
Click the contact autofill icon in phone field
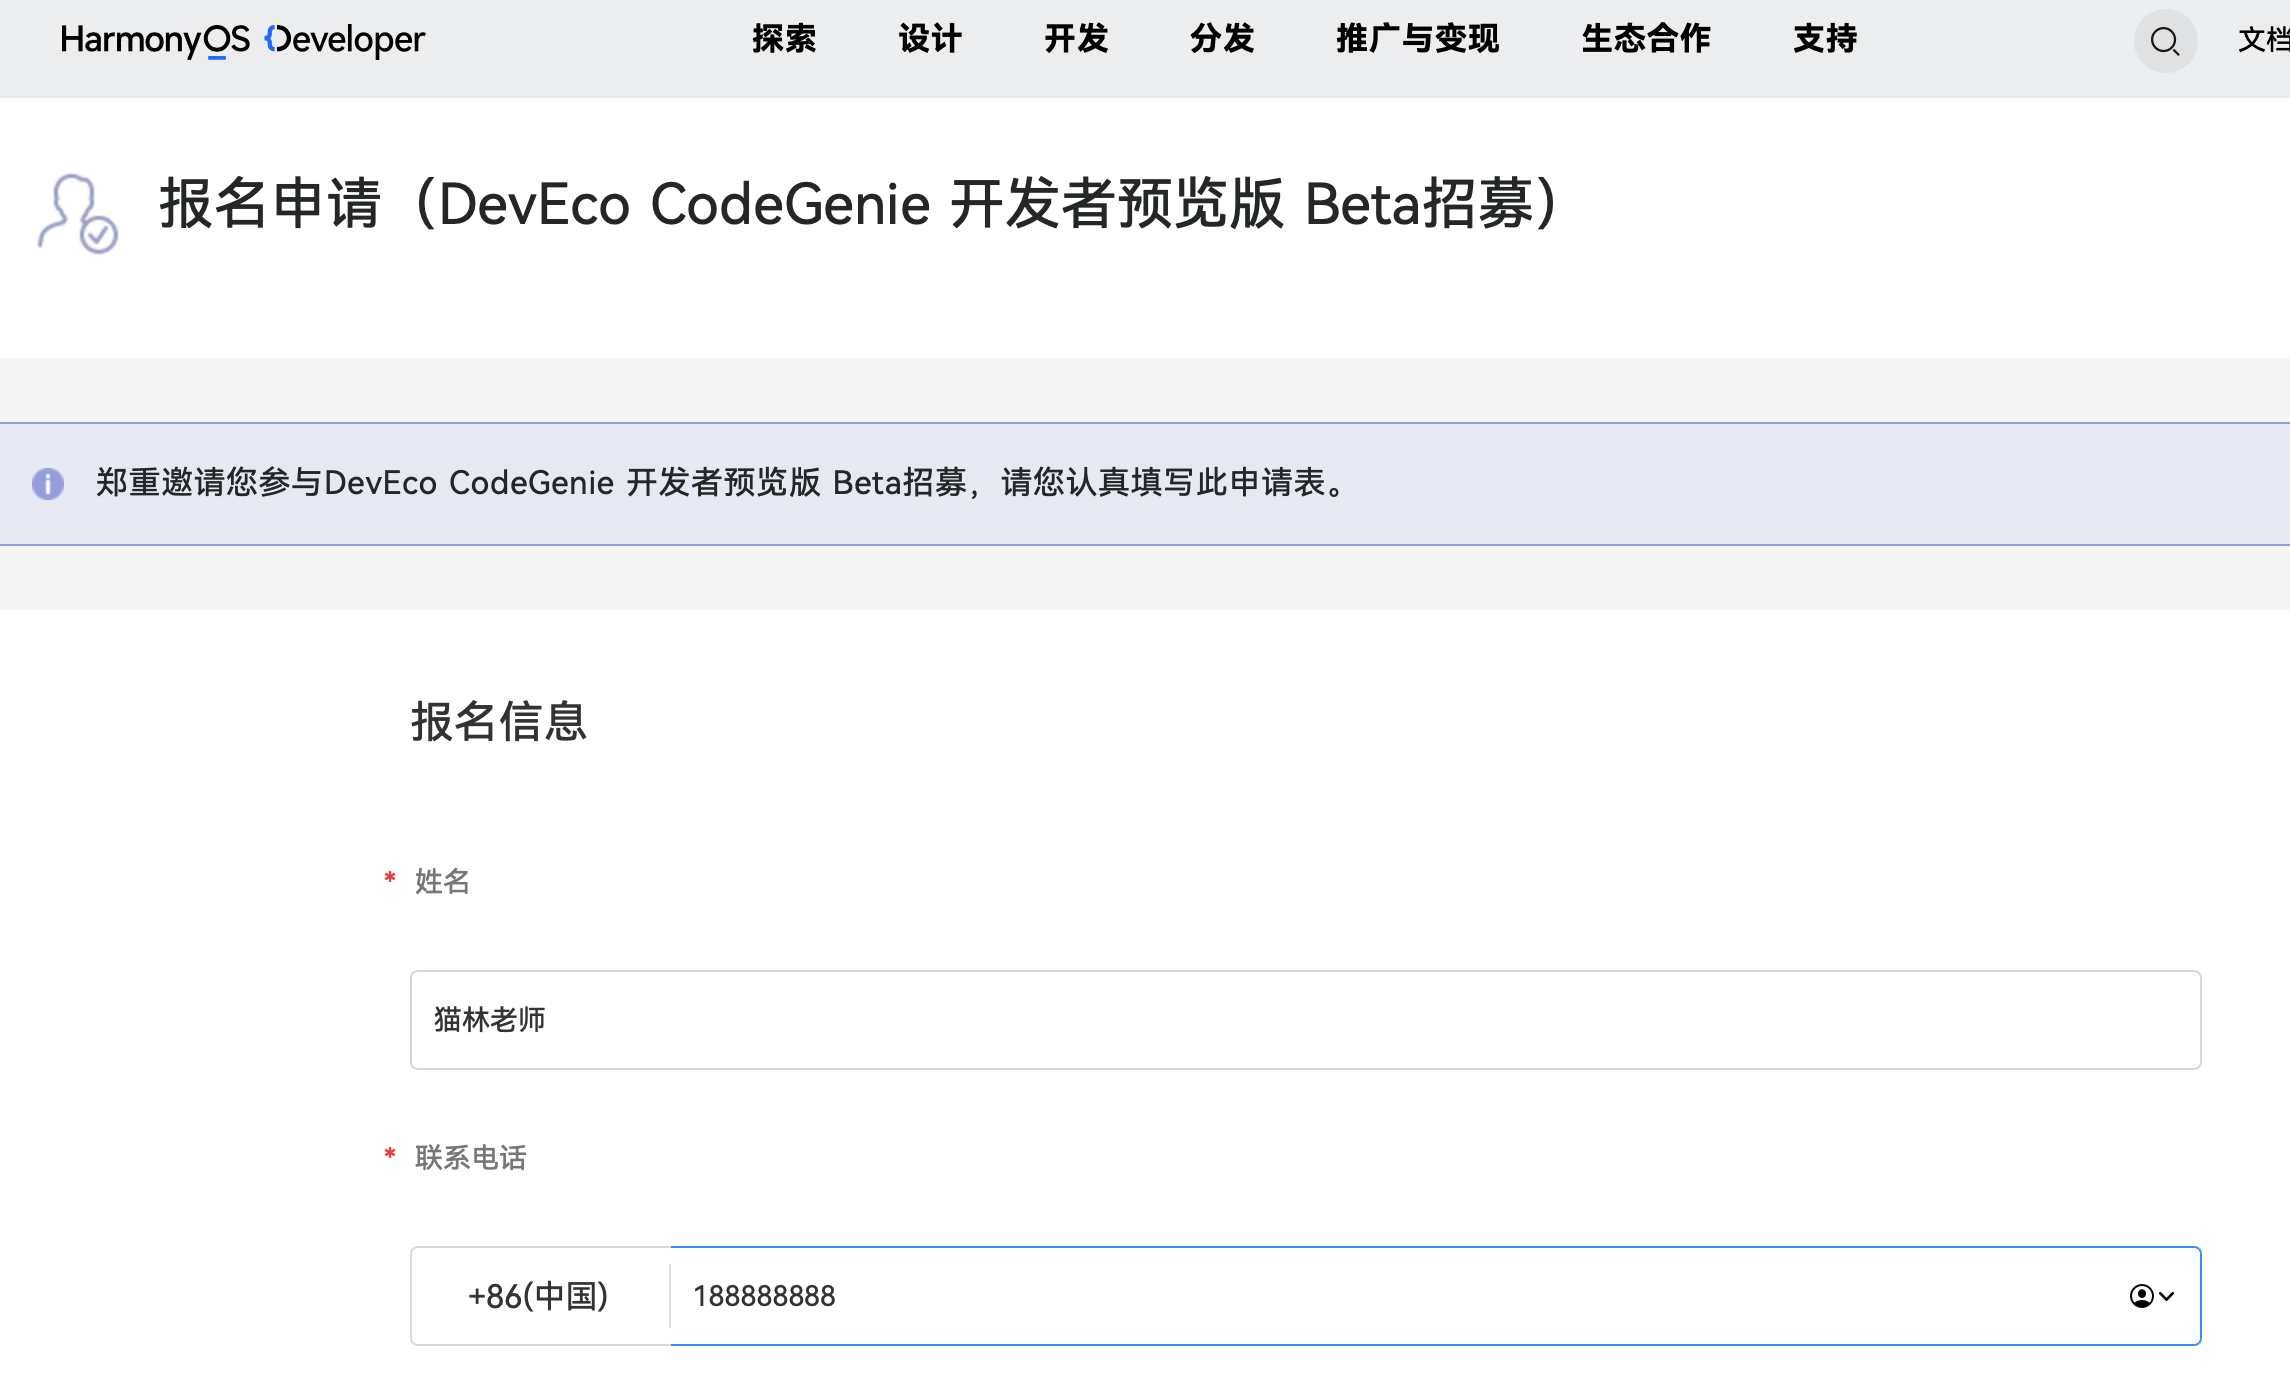click(2140, 1296)
